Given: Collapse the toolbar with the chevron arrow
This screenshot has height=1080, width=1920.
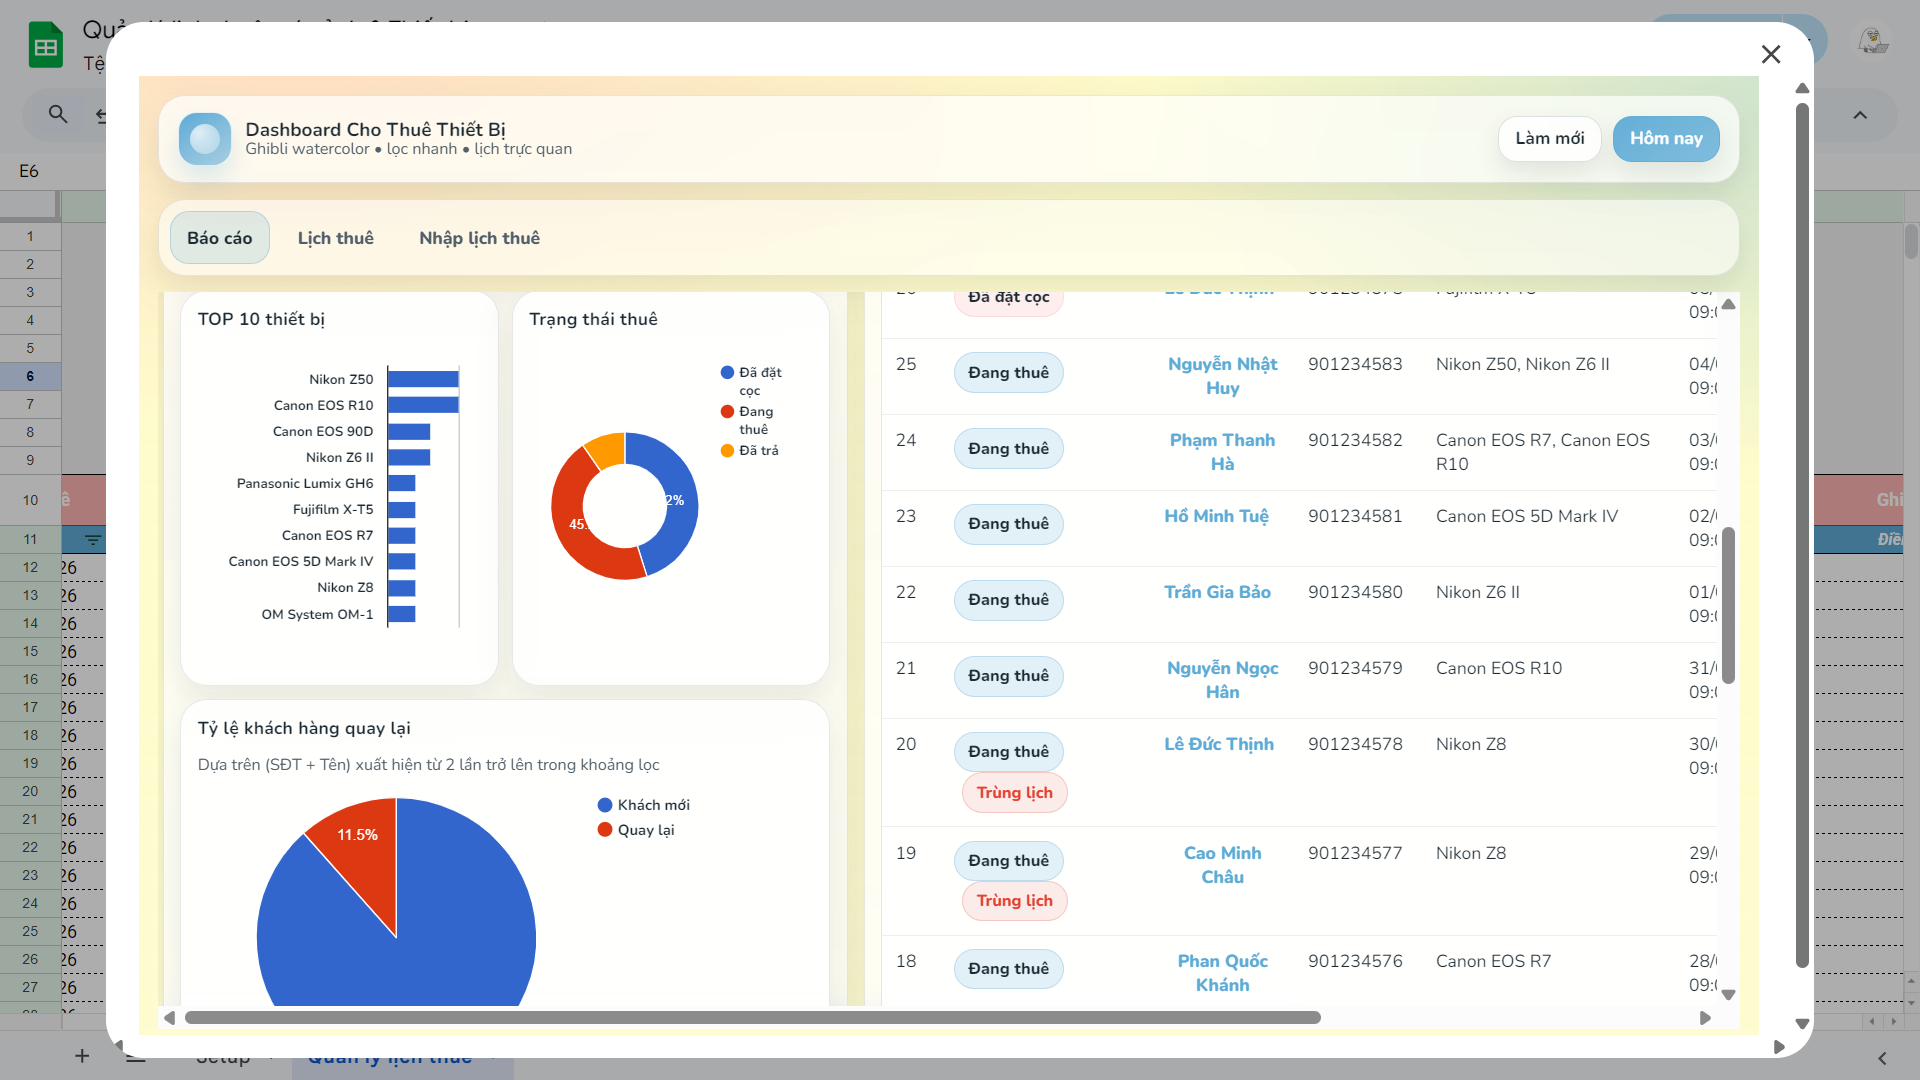Looking at the screenshot, I should click(1860, 115).
